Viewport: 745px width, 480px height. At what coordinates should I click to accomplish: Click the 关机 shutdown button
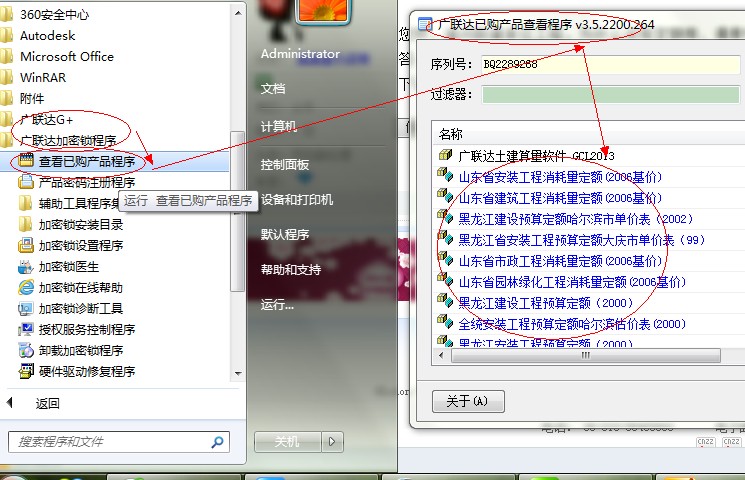tap(288, 442)
